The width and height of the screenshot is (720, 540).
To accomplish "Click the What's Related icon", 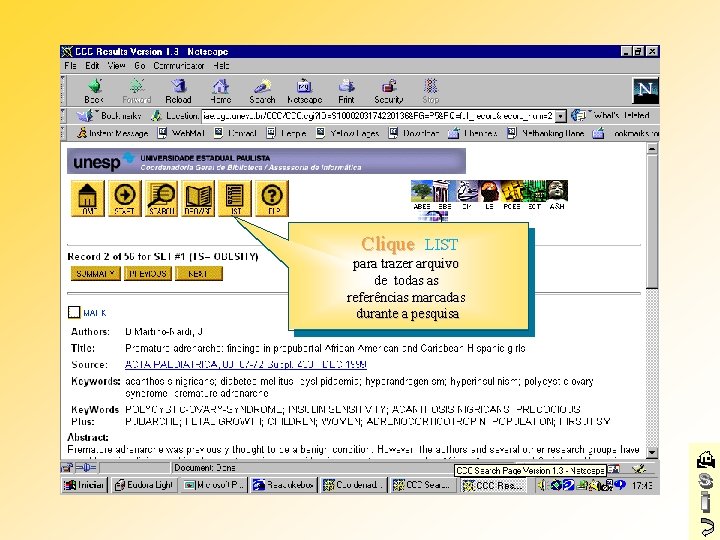I will tap(579, 116).
